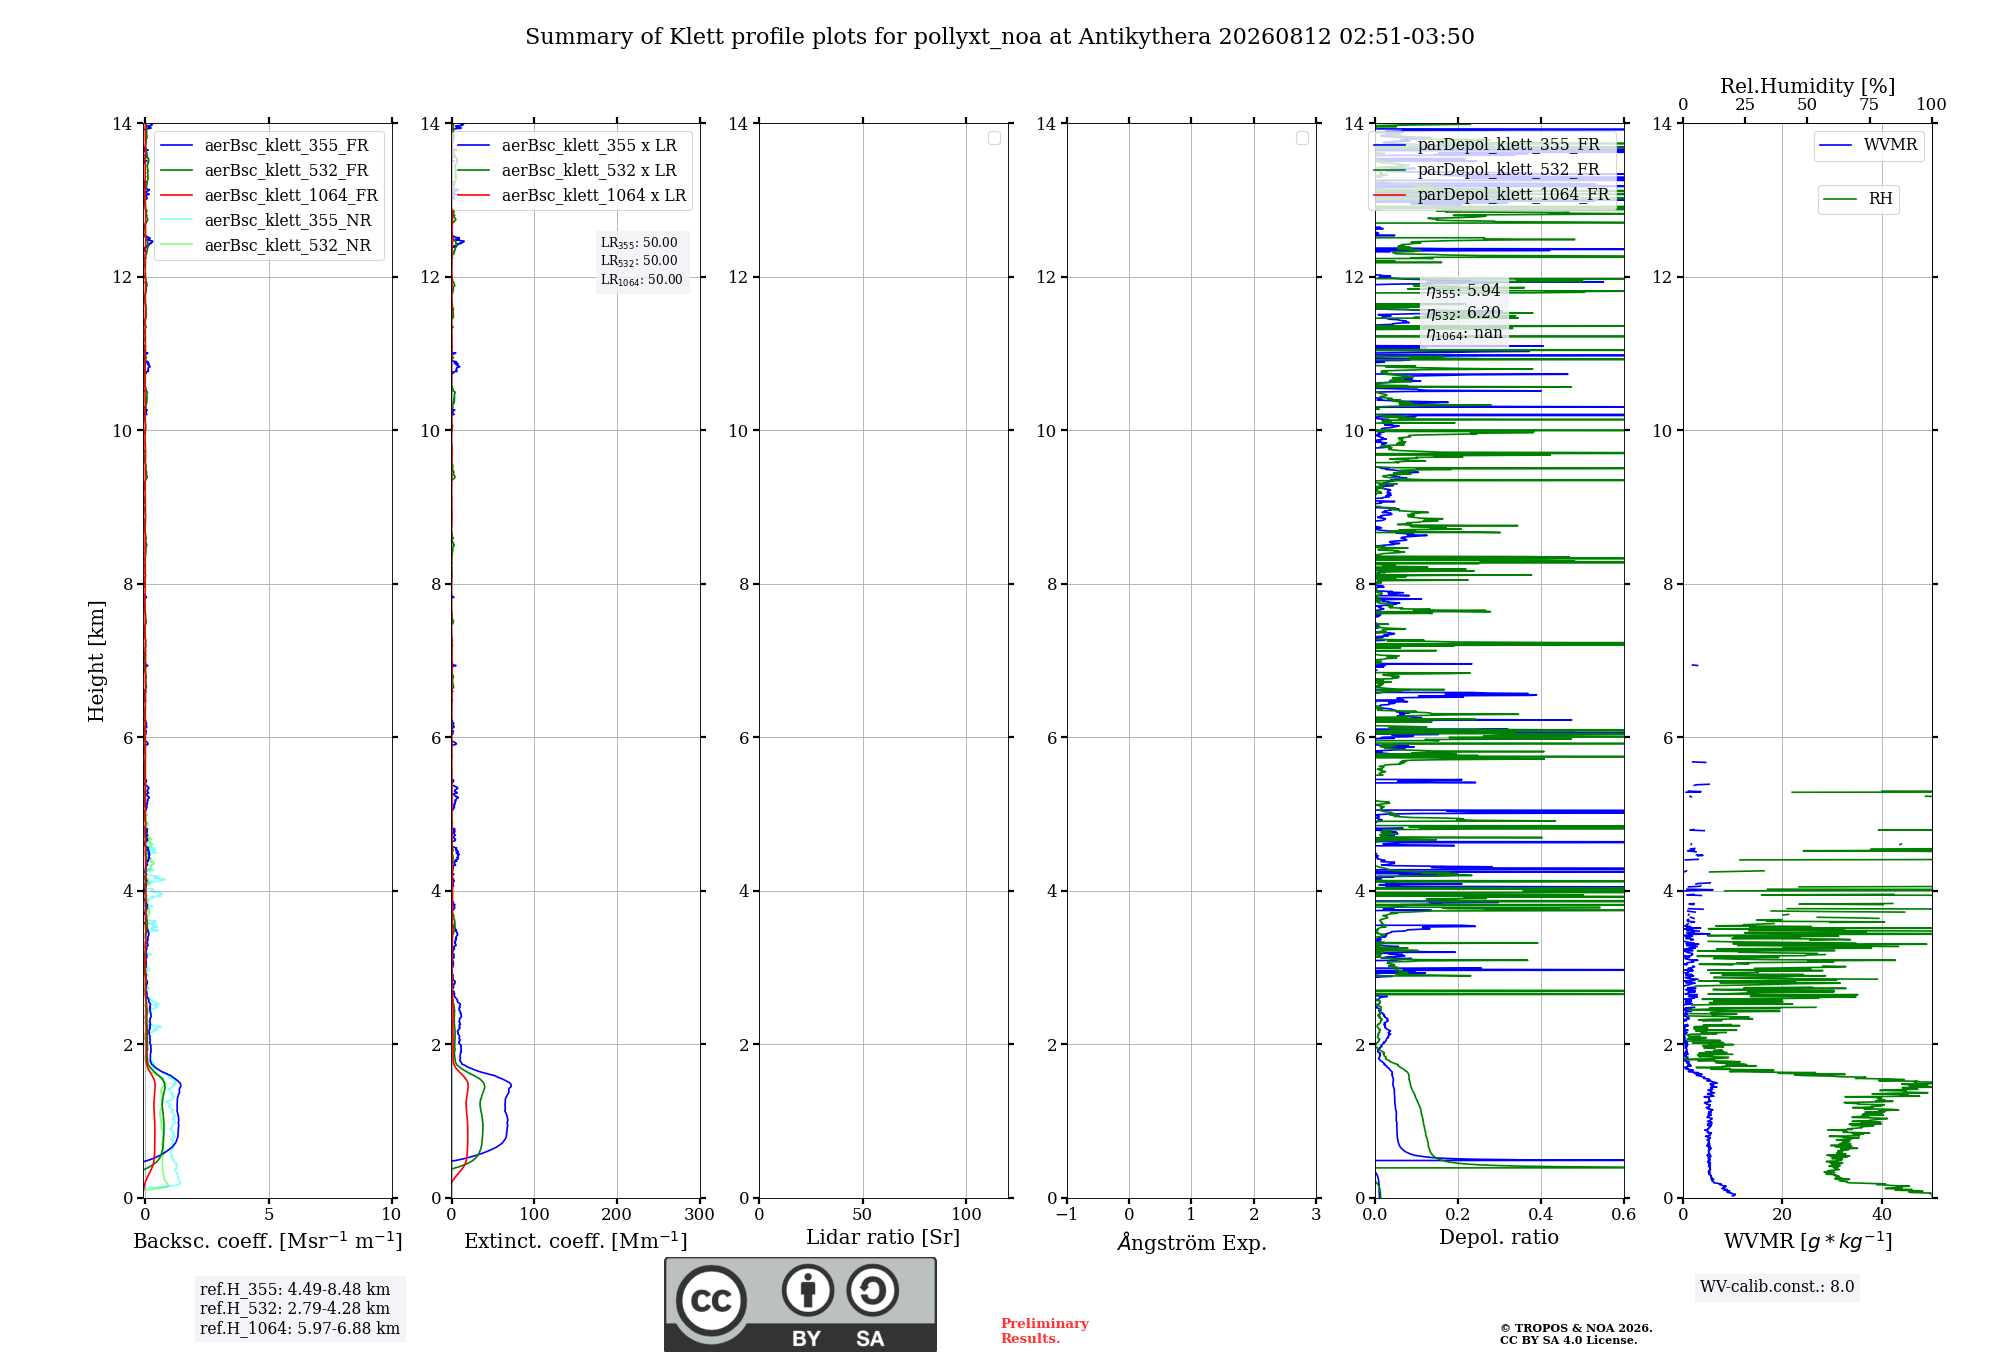Image resolution: width=2000 pixels, height=1360 pixels.
Task: Click the SA label on the license badge
Action: tap(870, 1339)
